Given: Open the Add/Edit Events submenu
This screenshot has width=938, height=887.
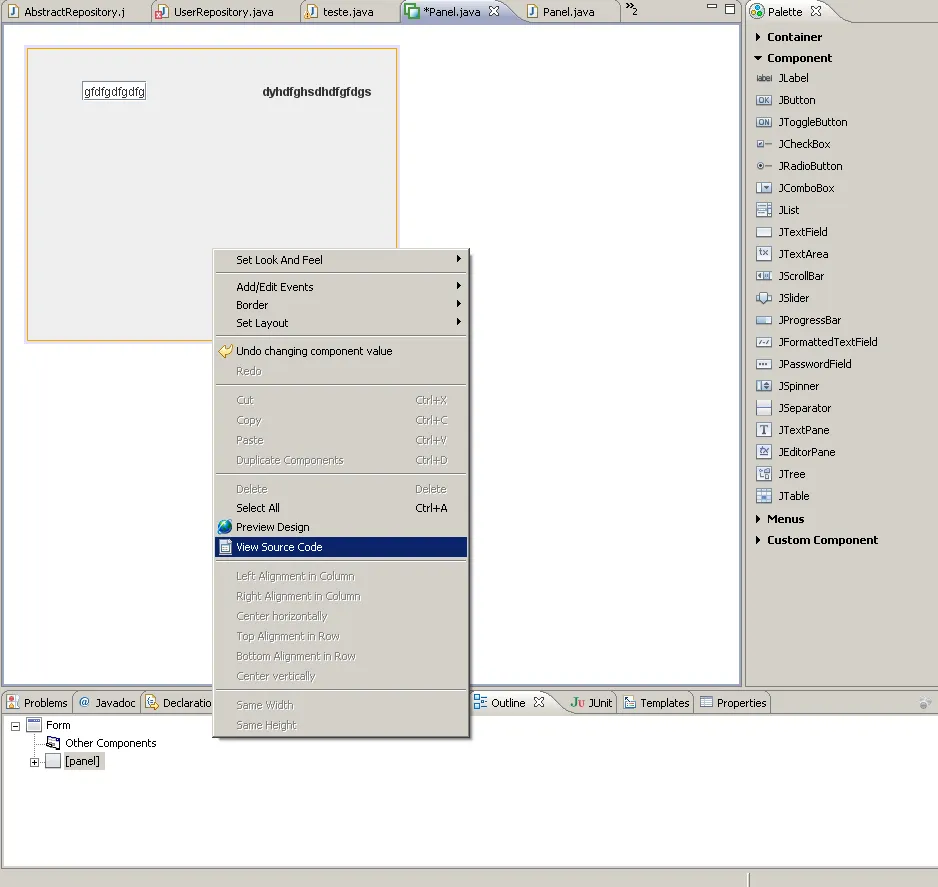Looking at the screenshot, I should [x=341, y=287].
